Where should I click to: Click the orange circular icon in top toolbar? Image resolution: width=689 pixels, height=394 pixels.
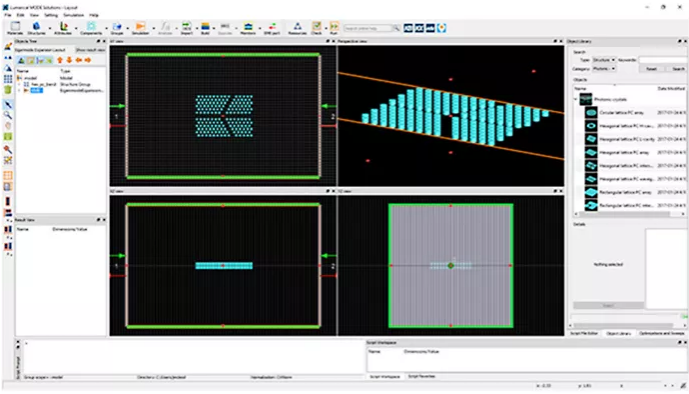tap(442, 28)
